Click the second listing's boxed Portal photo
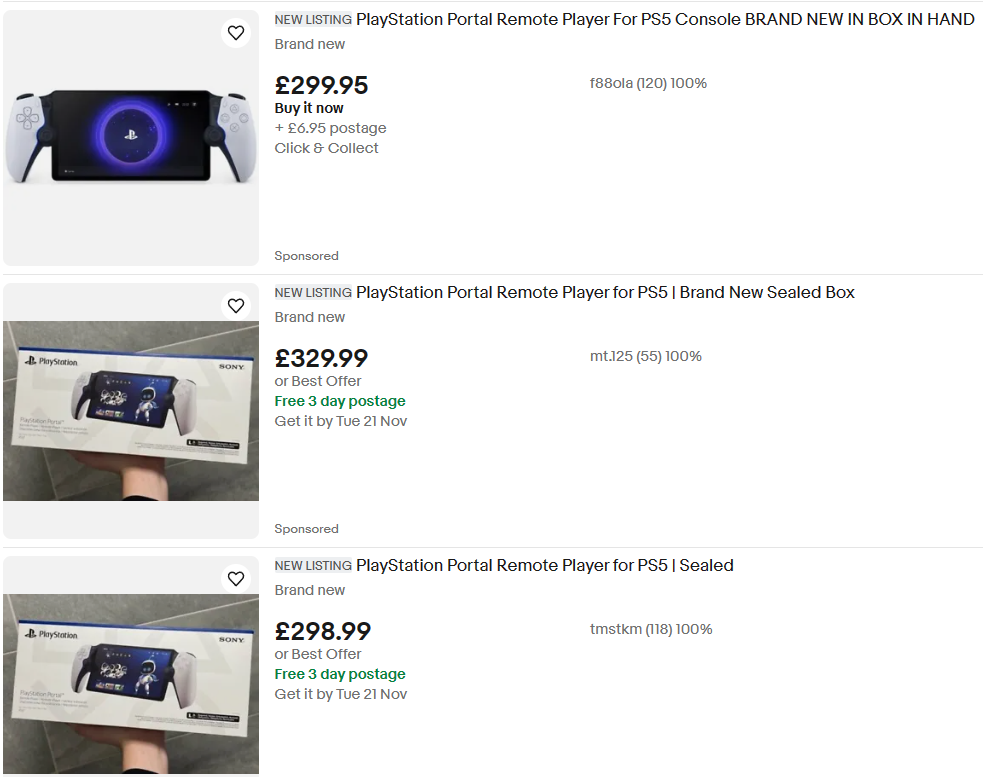The image size is (983, 777). (131, 410)
